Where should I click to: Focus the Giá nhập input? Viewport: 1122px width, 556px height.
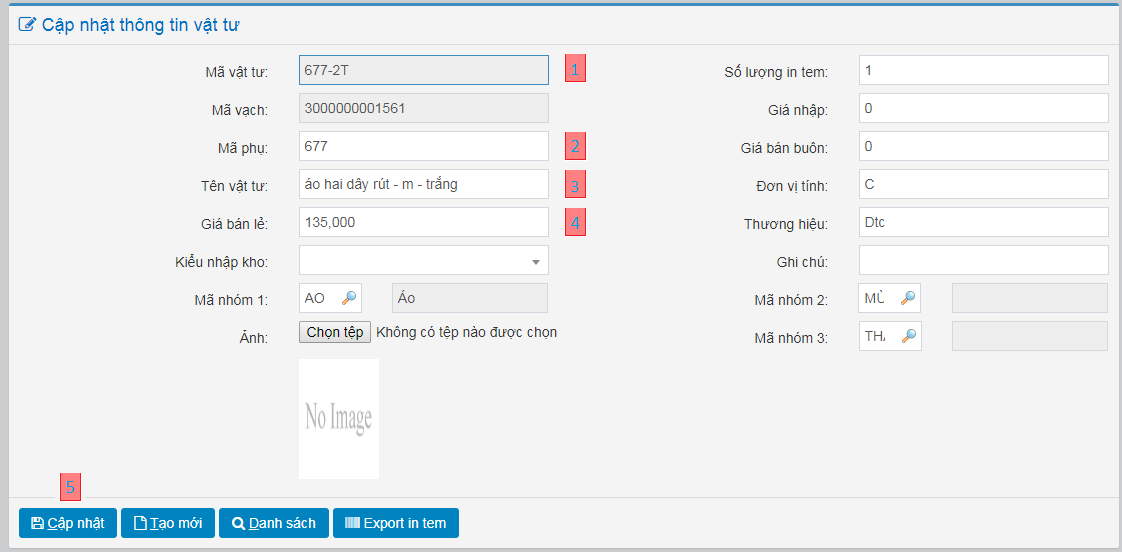[x=983, y=108]
